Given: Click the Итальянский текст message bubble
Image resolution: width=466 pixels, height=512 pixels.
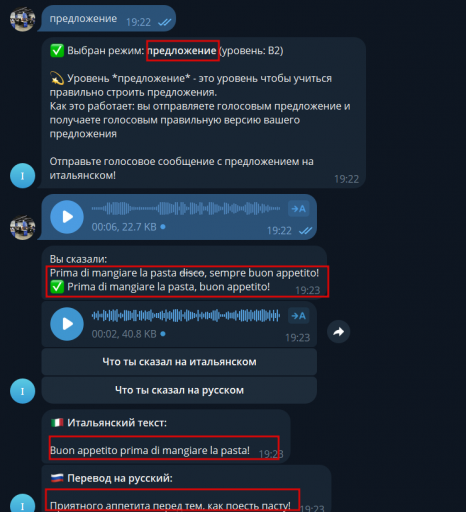Looking at the screenshot, I should 166,436.
